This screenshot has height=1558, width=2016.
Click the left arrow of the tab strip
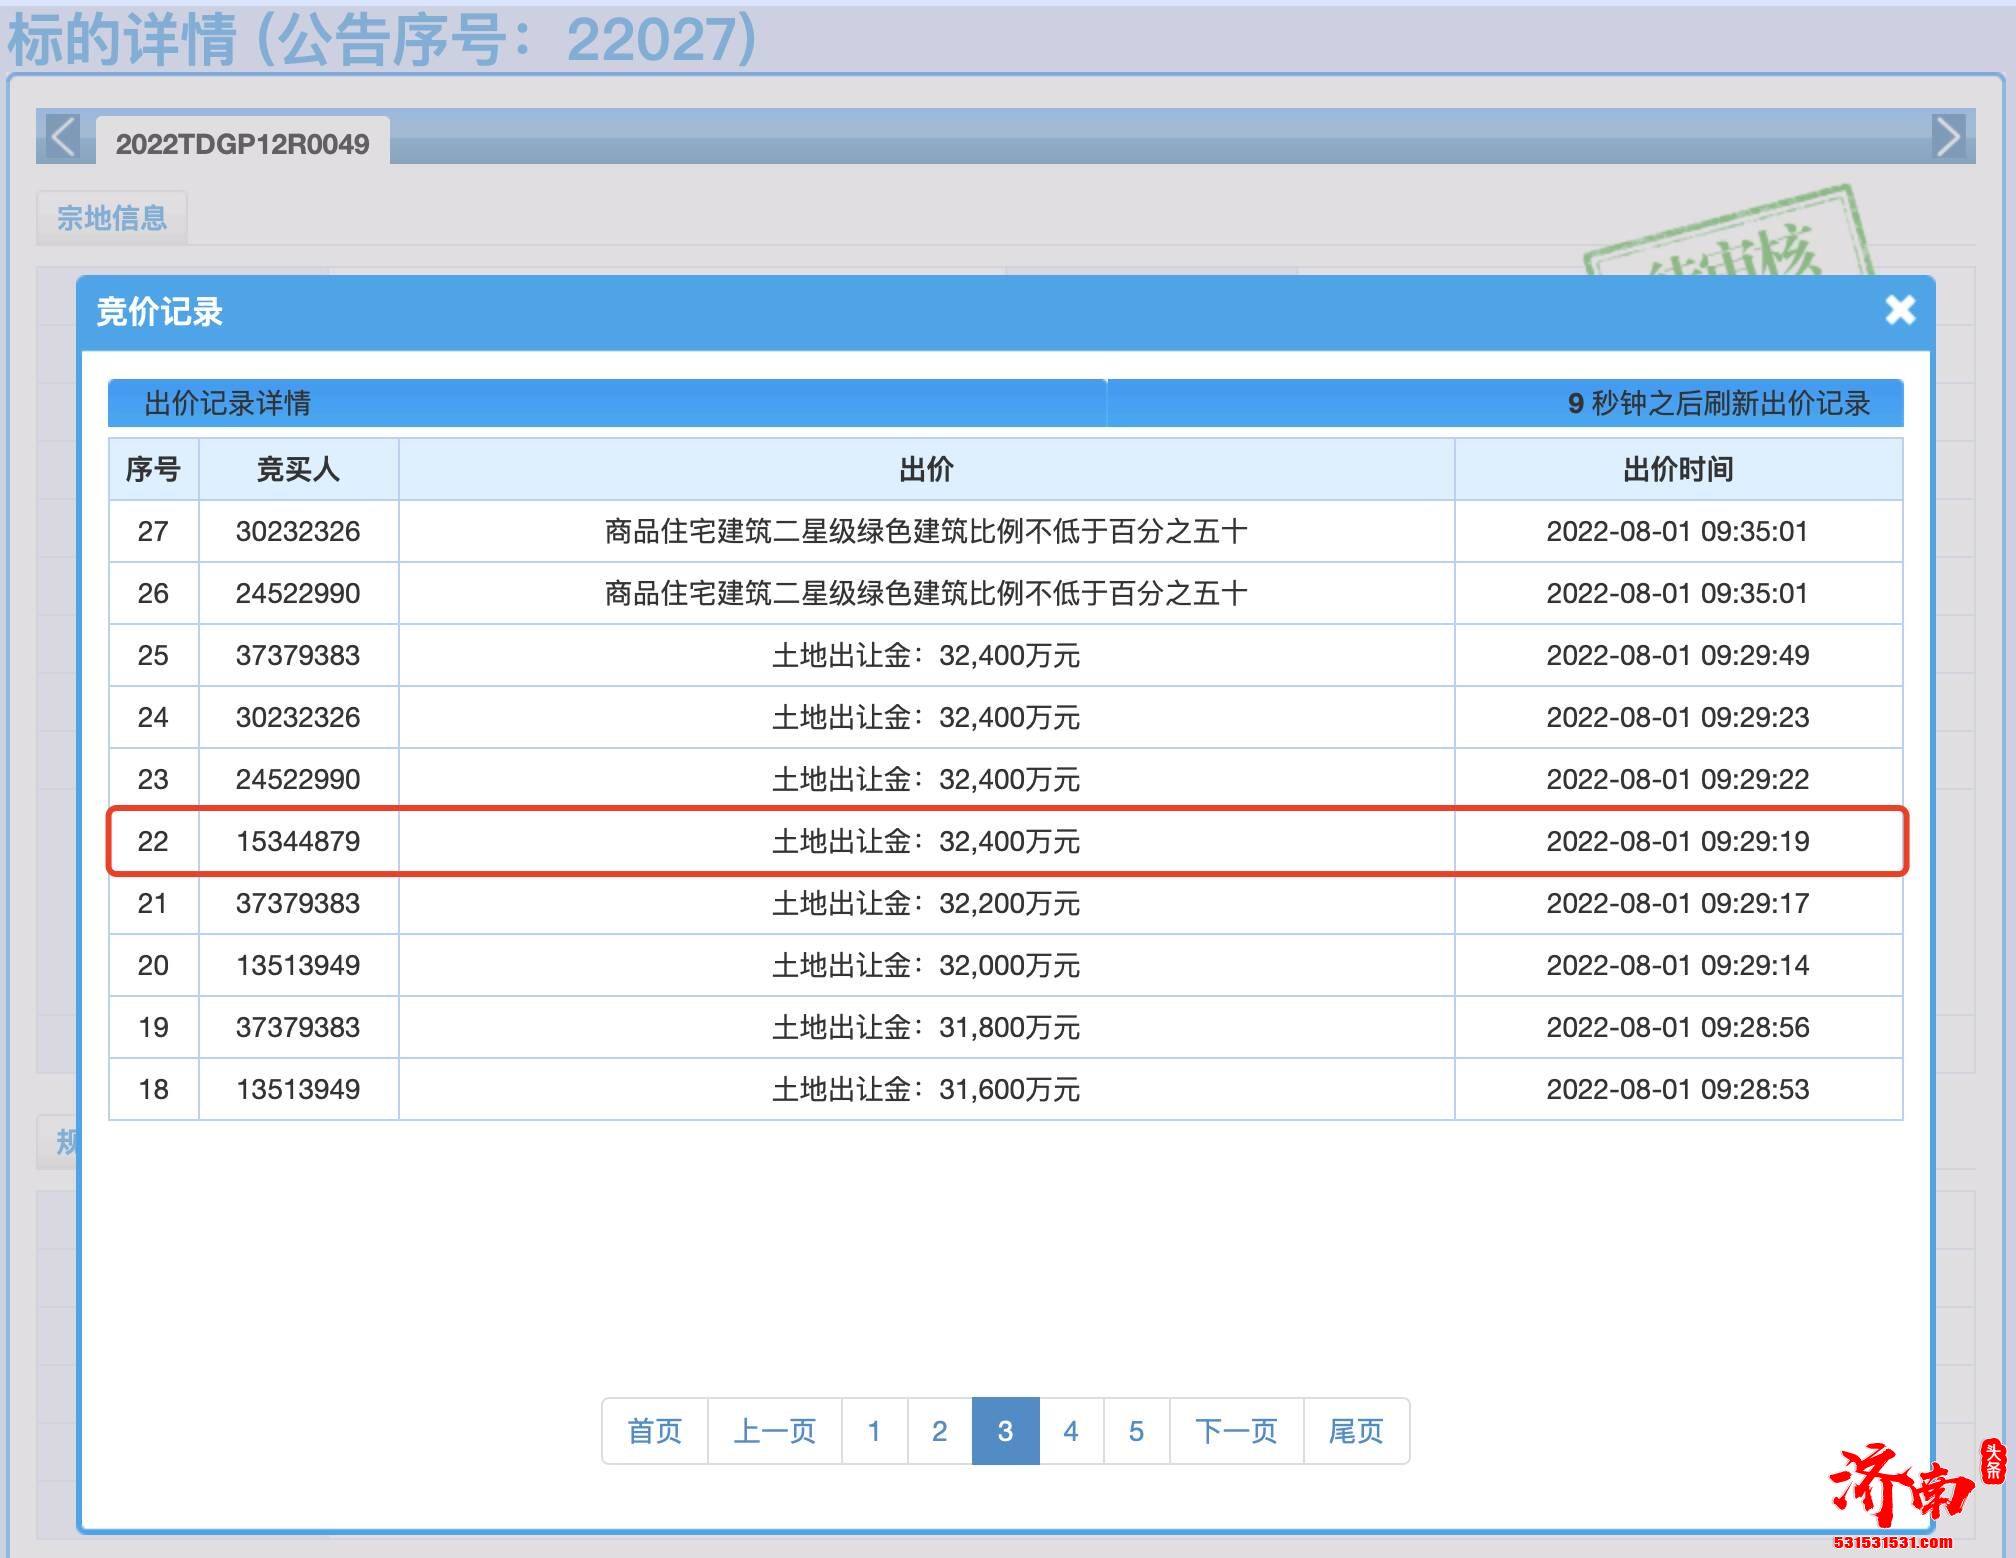coord(63,136)
